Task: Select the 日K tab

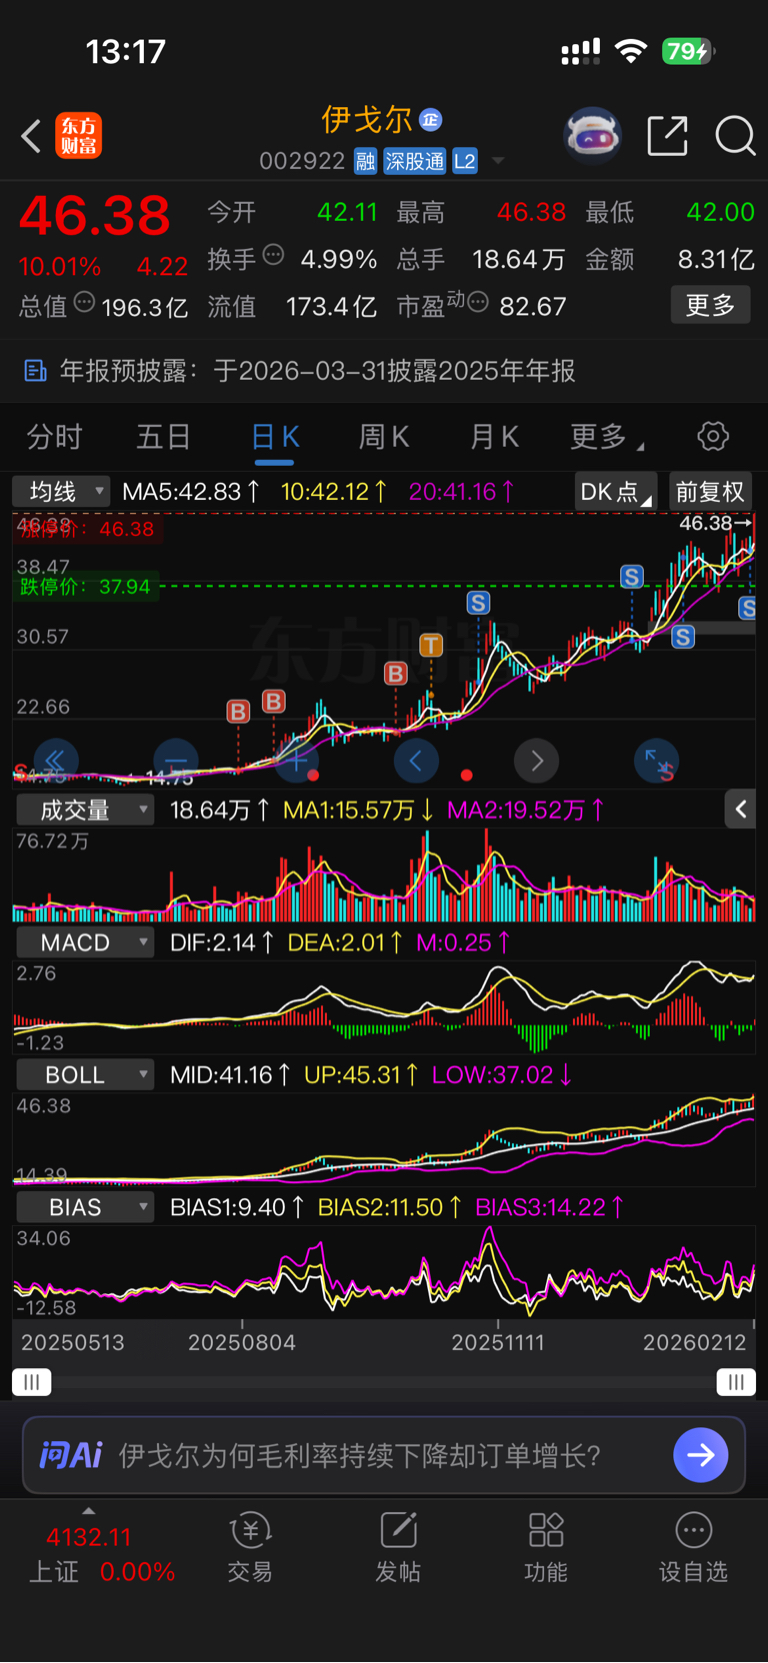Action: pos(274,437)
